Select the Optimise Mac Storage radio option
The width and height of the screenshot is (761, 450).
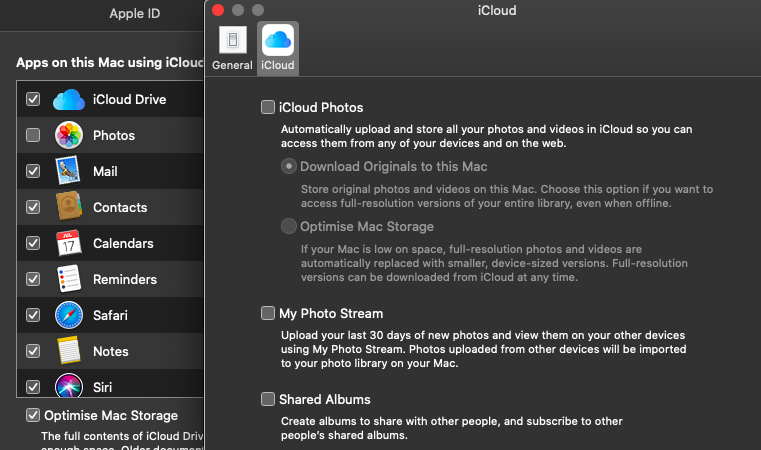pos(289,226)
